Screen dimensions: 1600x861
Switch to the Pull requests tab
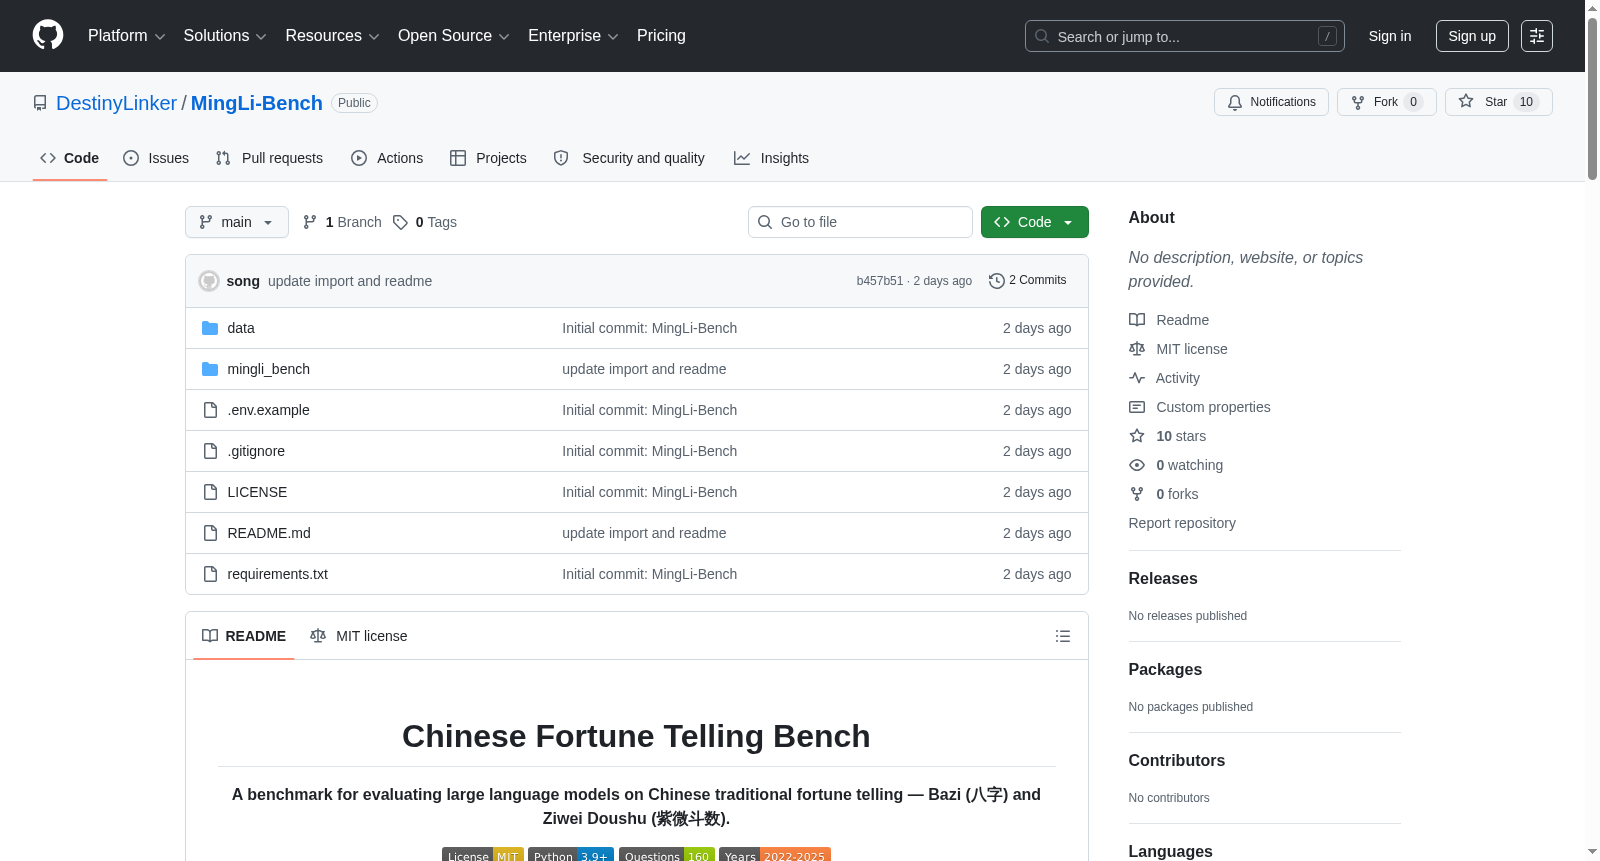[x=269, y=158]
